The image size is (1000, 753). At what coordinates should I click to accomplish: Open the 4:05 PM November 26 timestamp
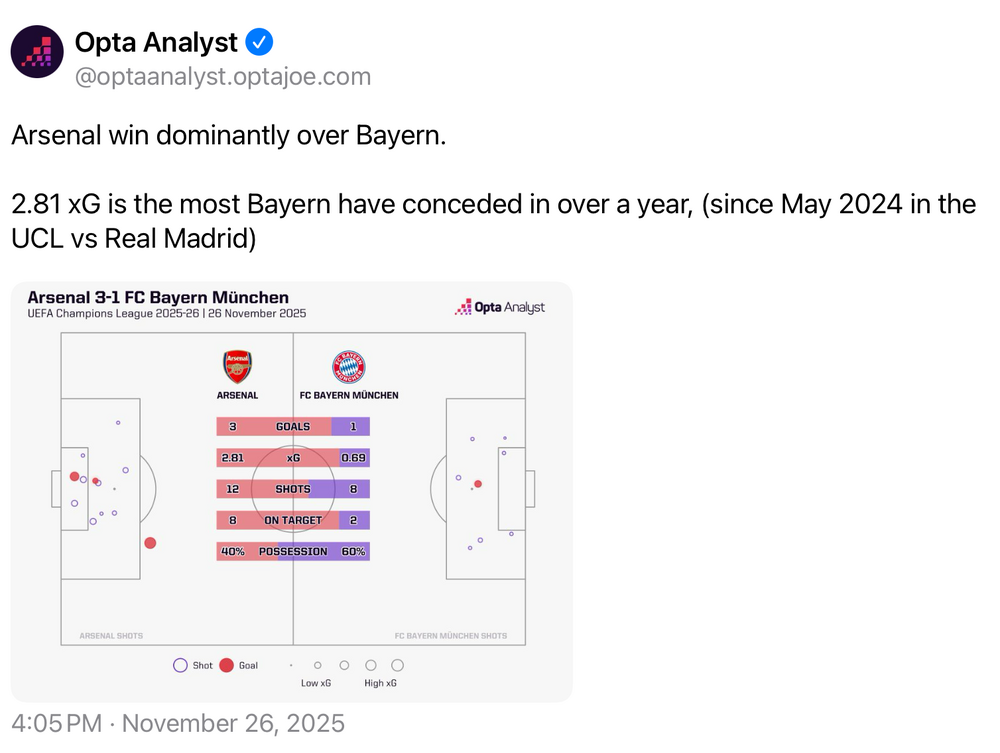[x=178, y=723]
